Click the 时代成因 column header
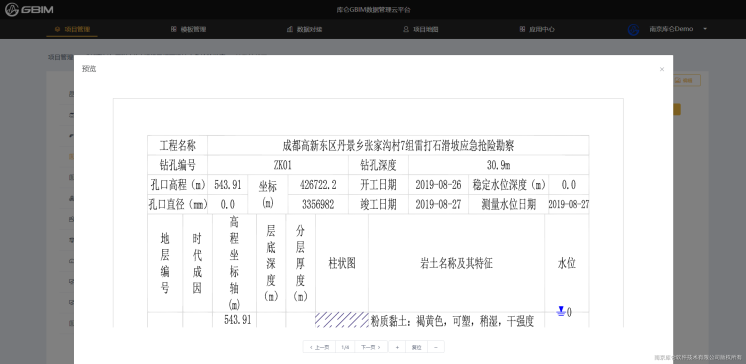The height and width of the screenshot is (364, 746). (x=197, y=263)
